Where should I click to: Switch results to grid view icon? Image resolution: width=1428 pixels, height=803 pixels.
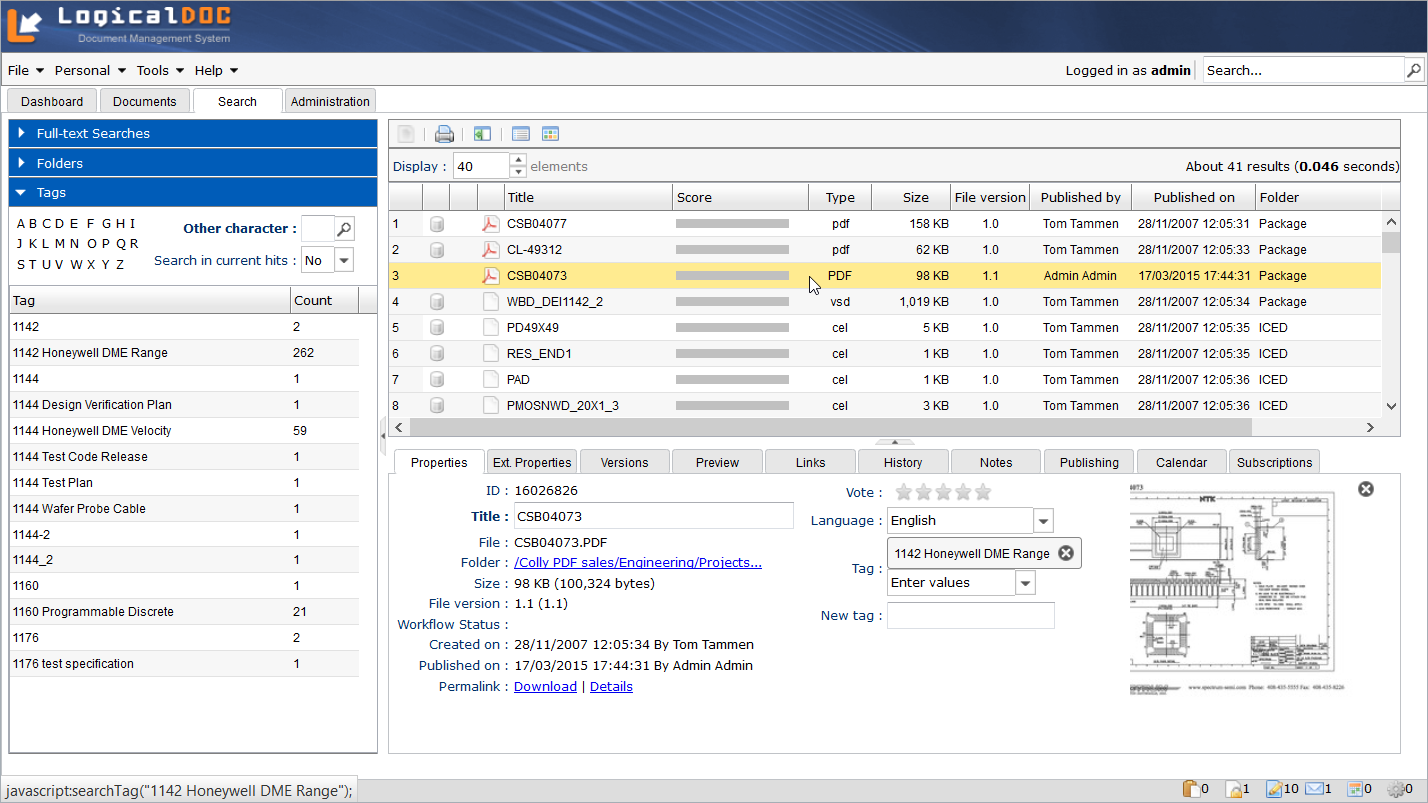point(551,133)
